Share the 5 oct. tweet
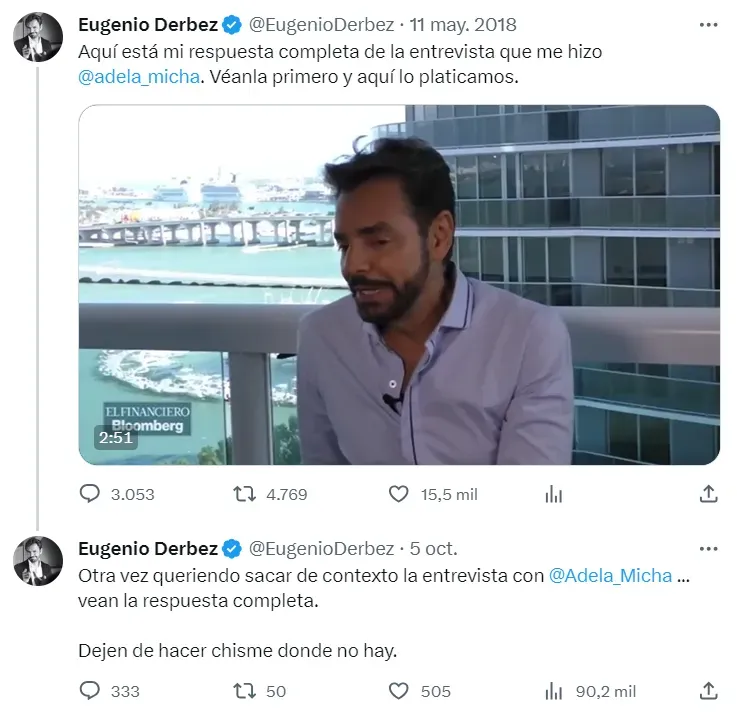Viewport: 737px width, 716px height. point(708,691)
